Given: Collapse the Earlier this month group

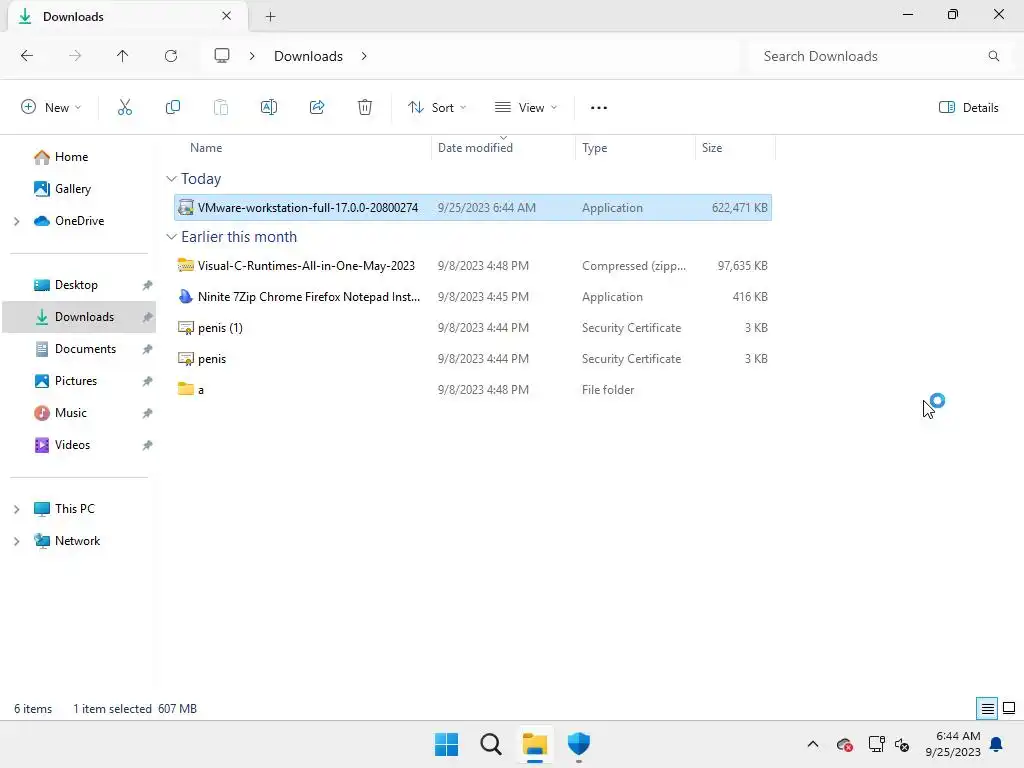Looking at the screenshot, I should pos(171,236).
